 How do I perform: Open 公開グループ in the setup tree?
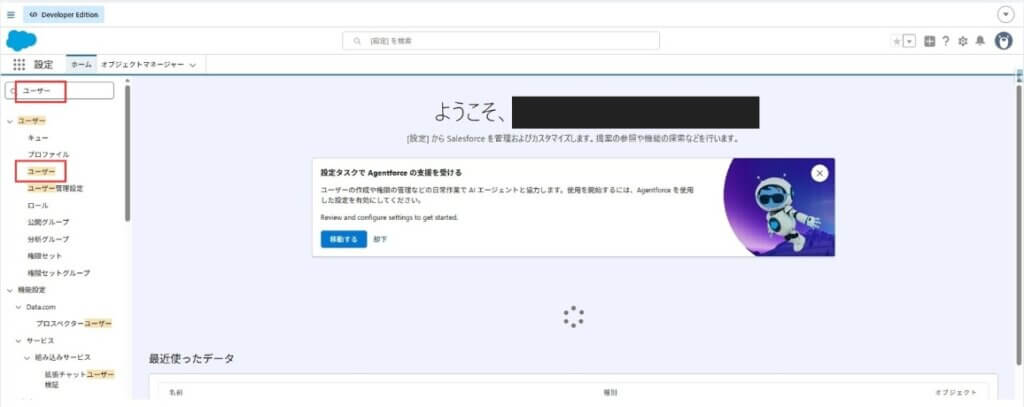[x=48, y=222]
